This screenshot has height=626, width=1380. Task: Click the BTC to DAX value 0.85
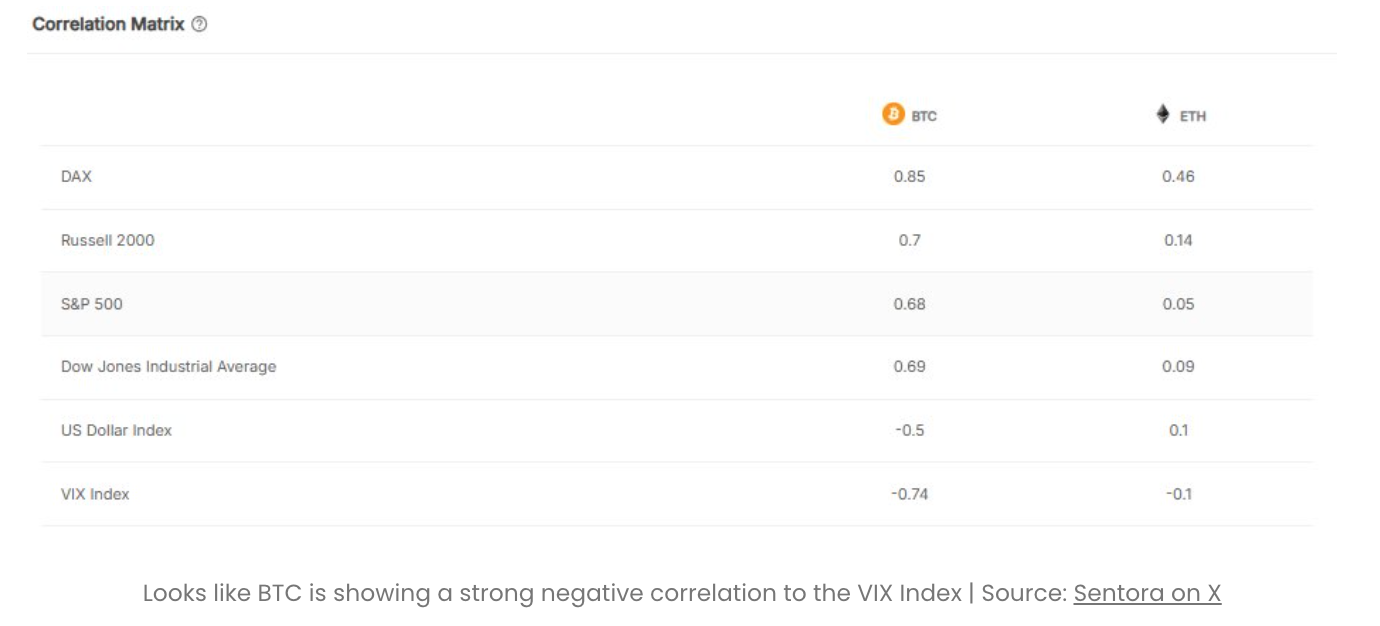[909, 176]
